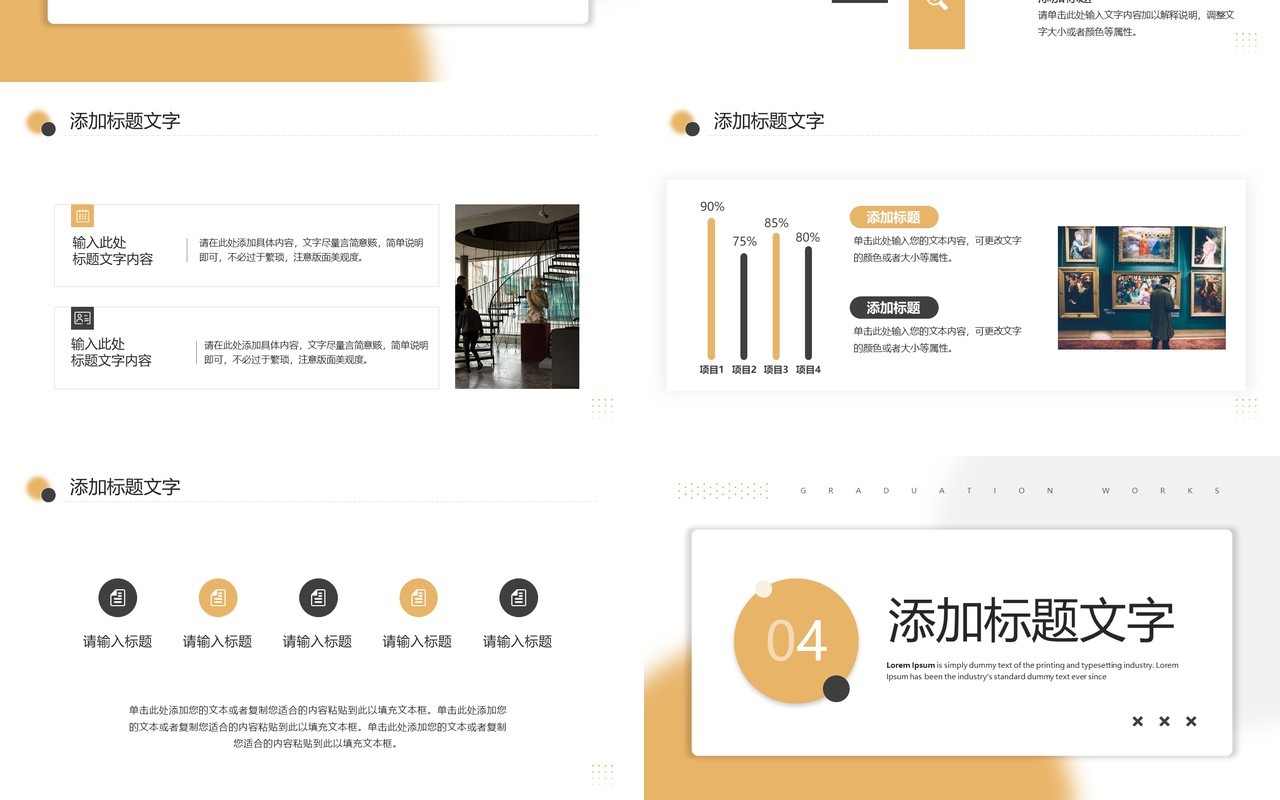This screenshot has width=1280, height=800.
Task: Click the 添加标题文字 heading above the staircase slide
Action: click(125, 121)
